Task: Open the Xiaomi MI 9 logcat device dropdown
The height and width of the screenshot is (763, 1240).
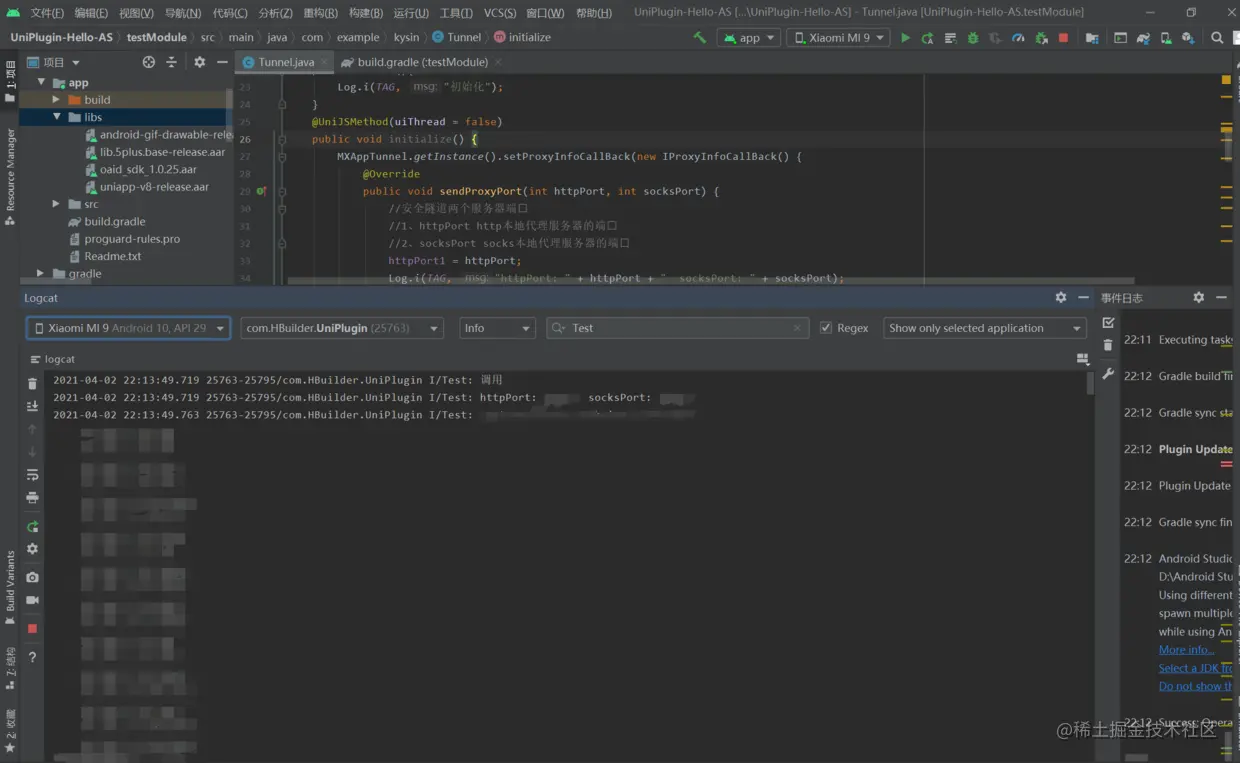Action: click(x=128, y=328)
